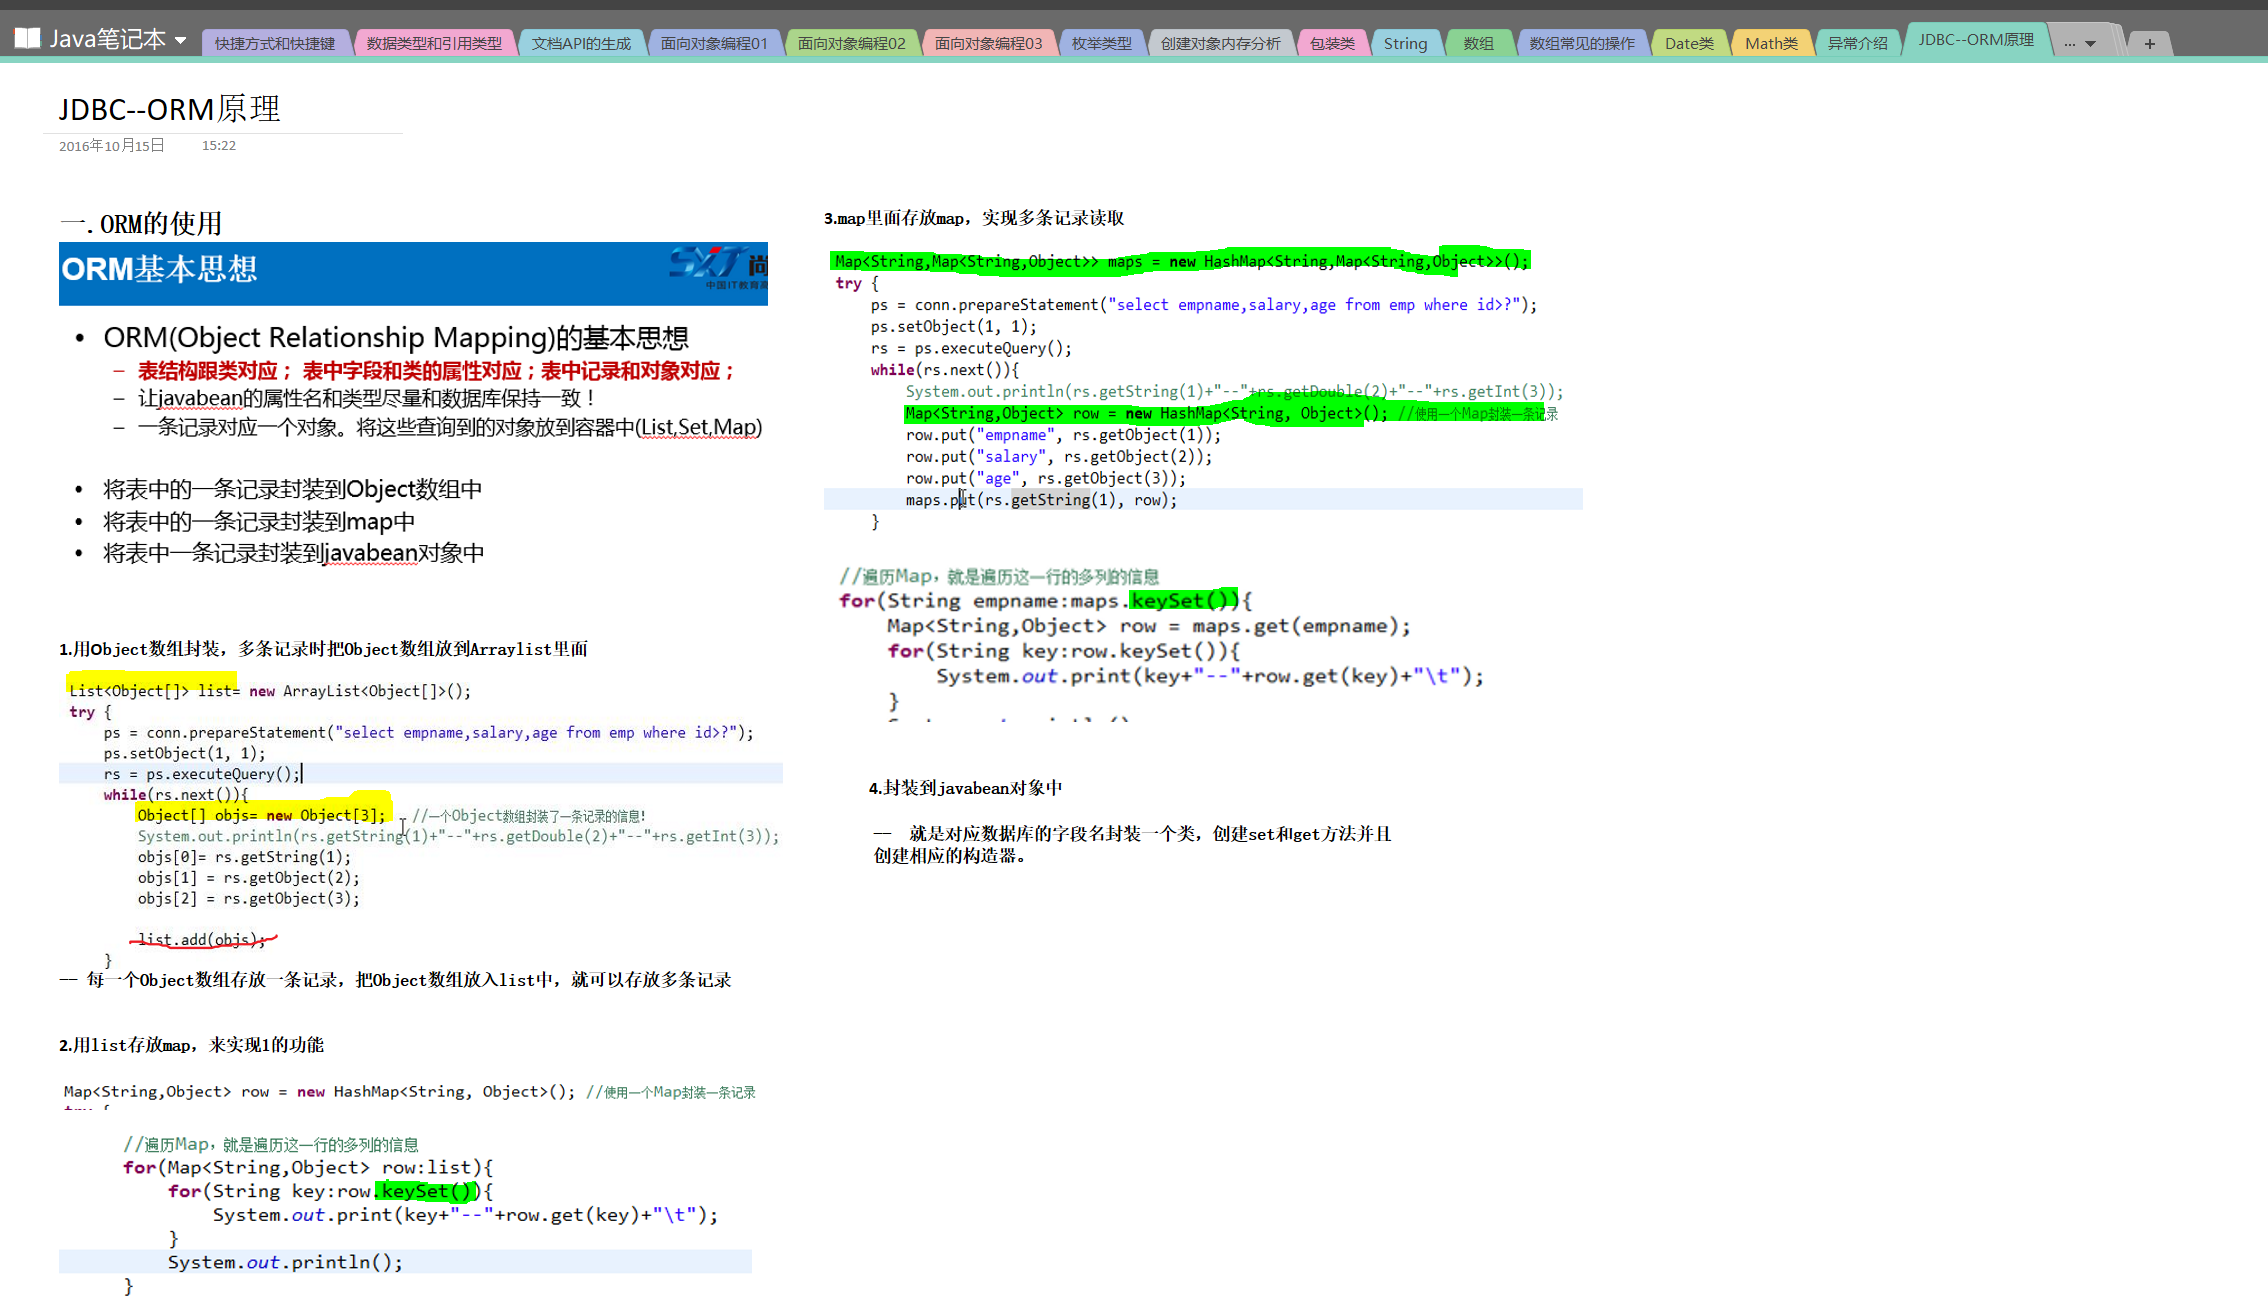Click the ORM基本思想 blue banner image

coord(413,273)
